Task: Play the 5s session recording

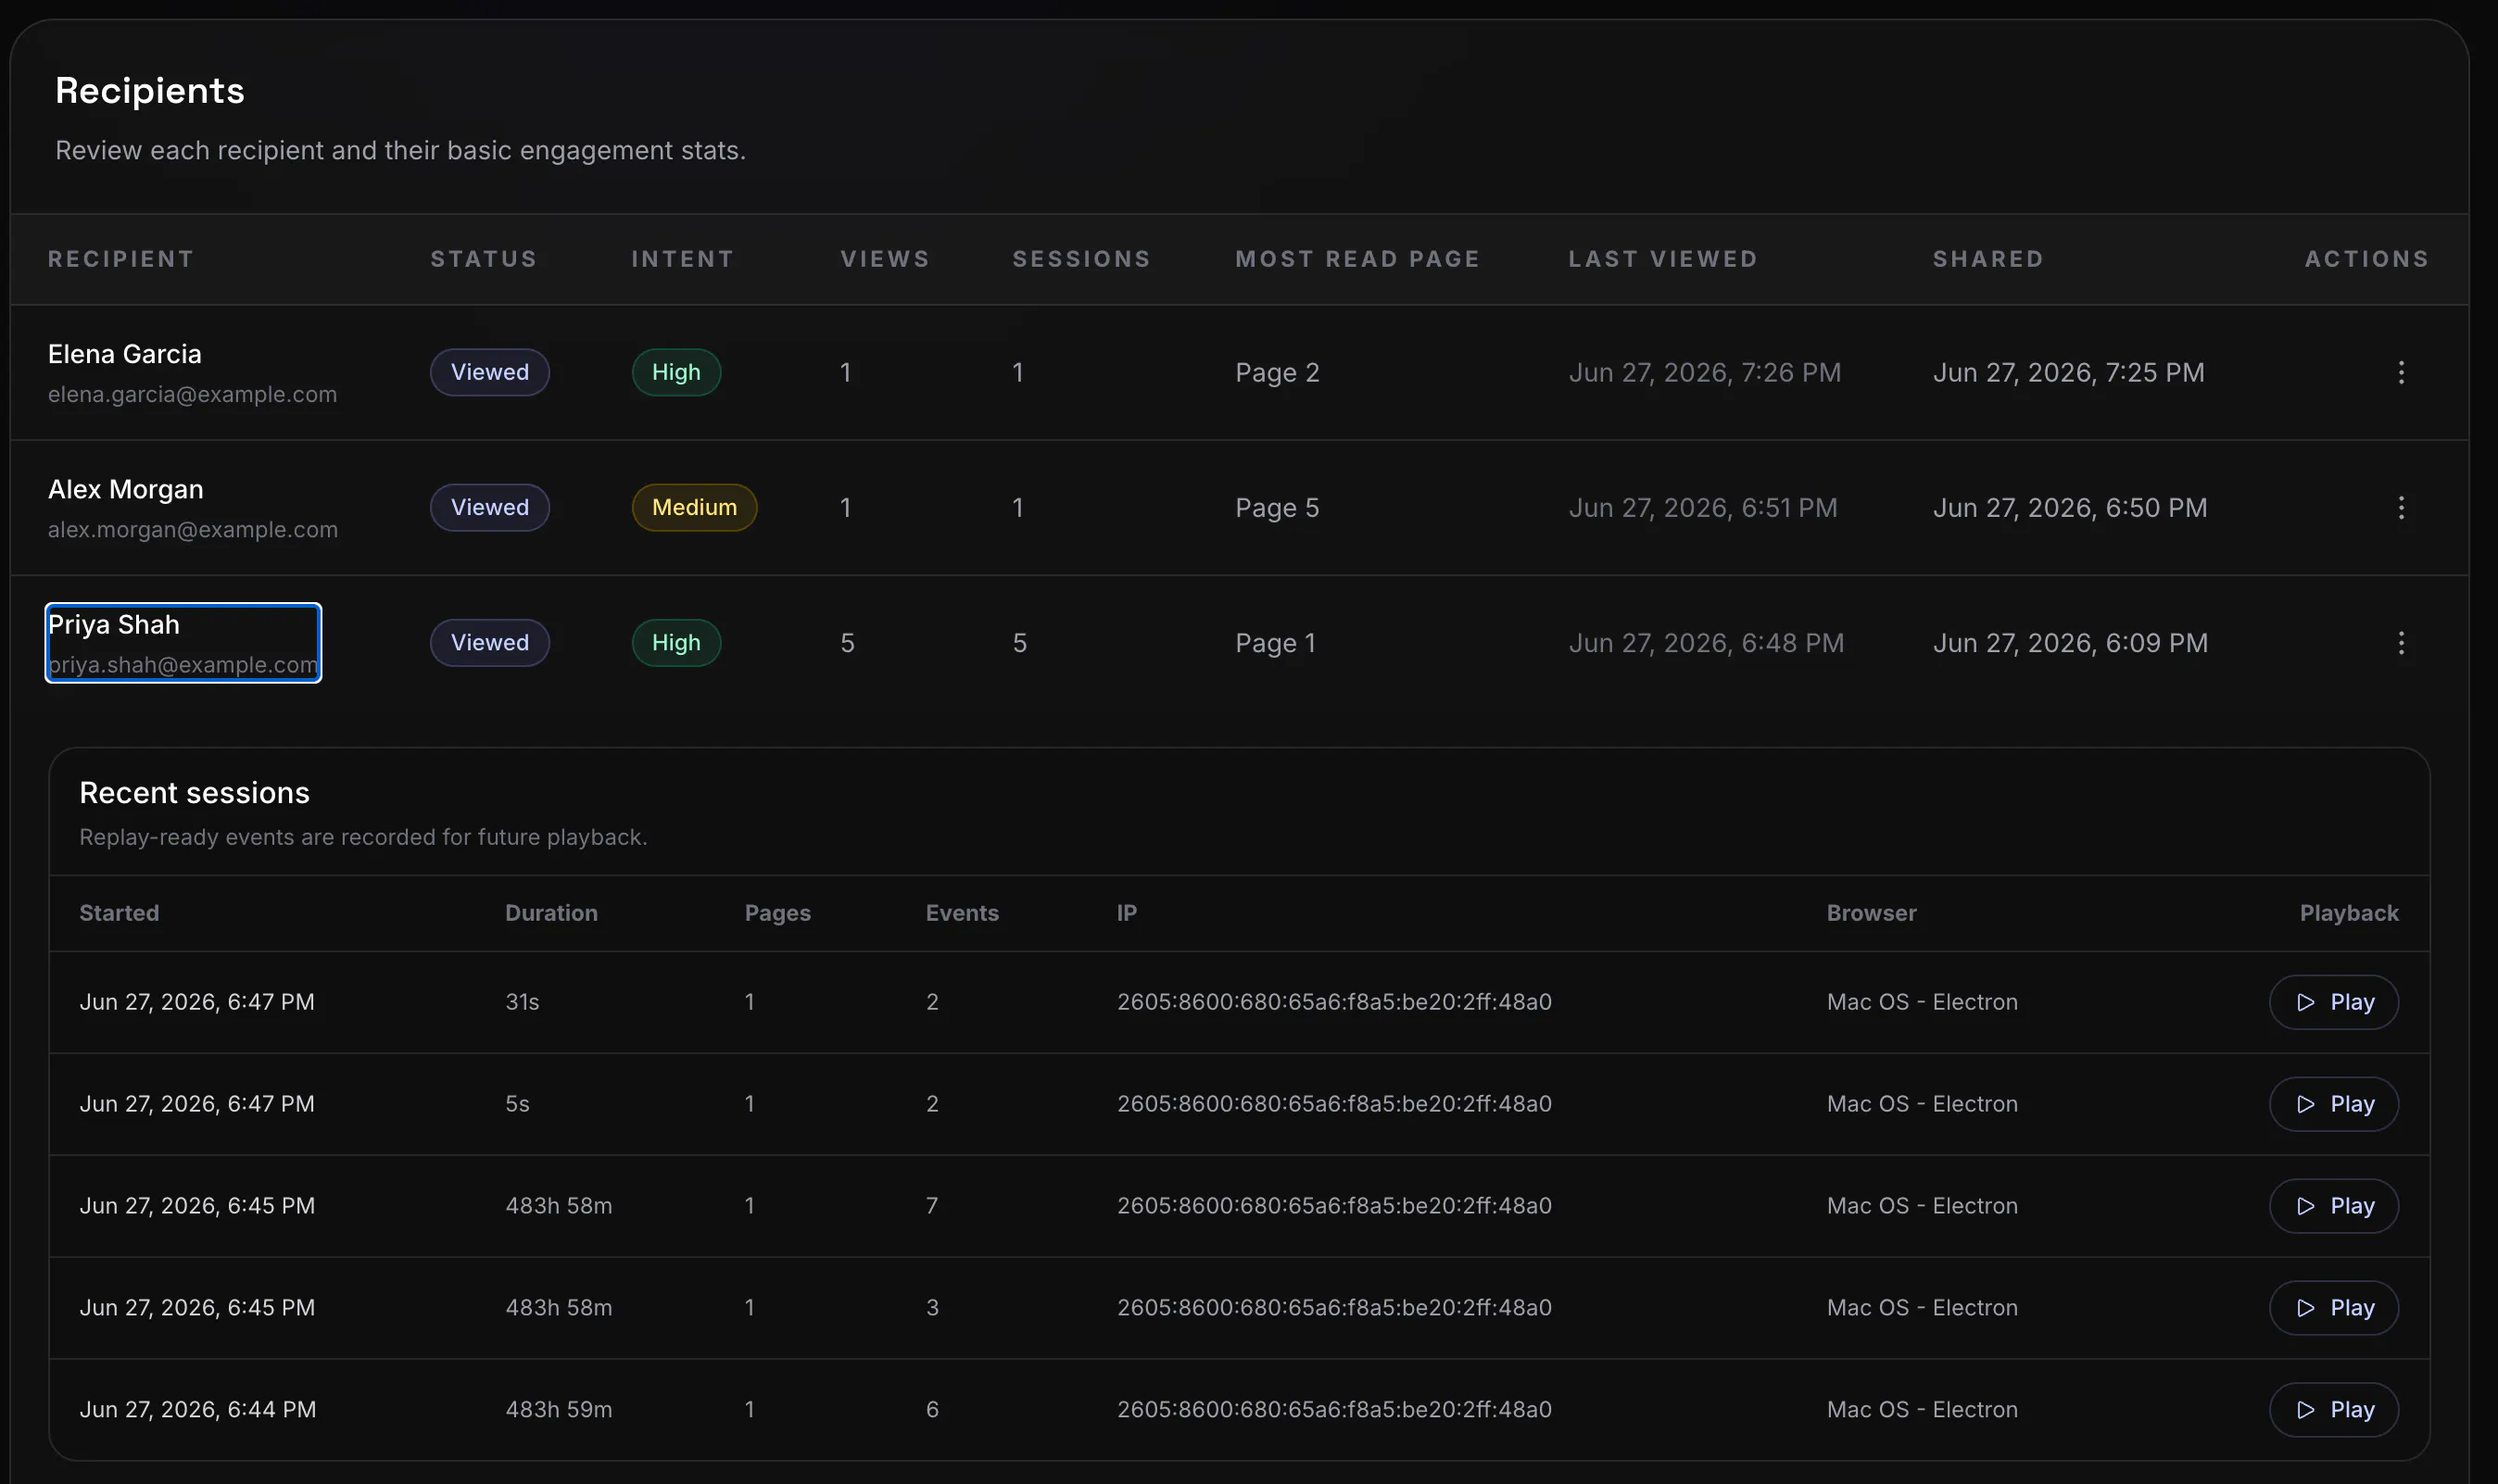Action: (x=2333, y=1104)
